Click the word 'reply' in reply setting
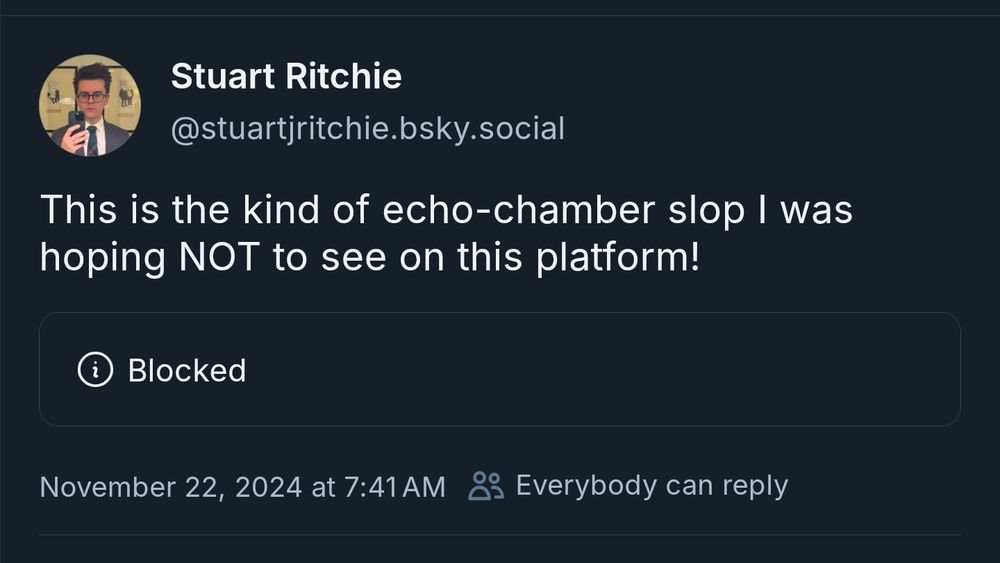This screenshot has width=1000, height=563. click(755, 487)
